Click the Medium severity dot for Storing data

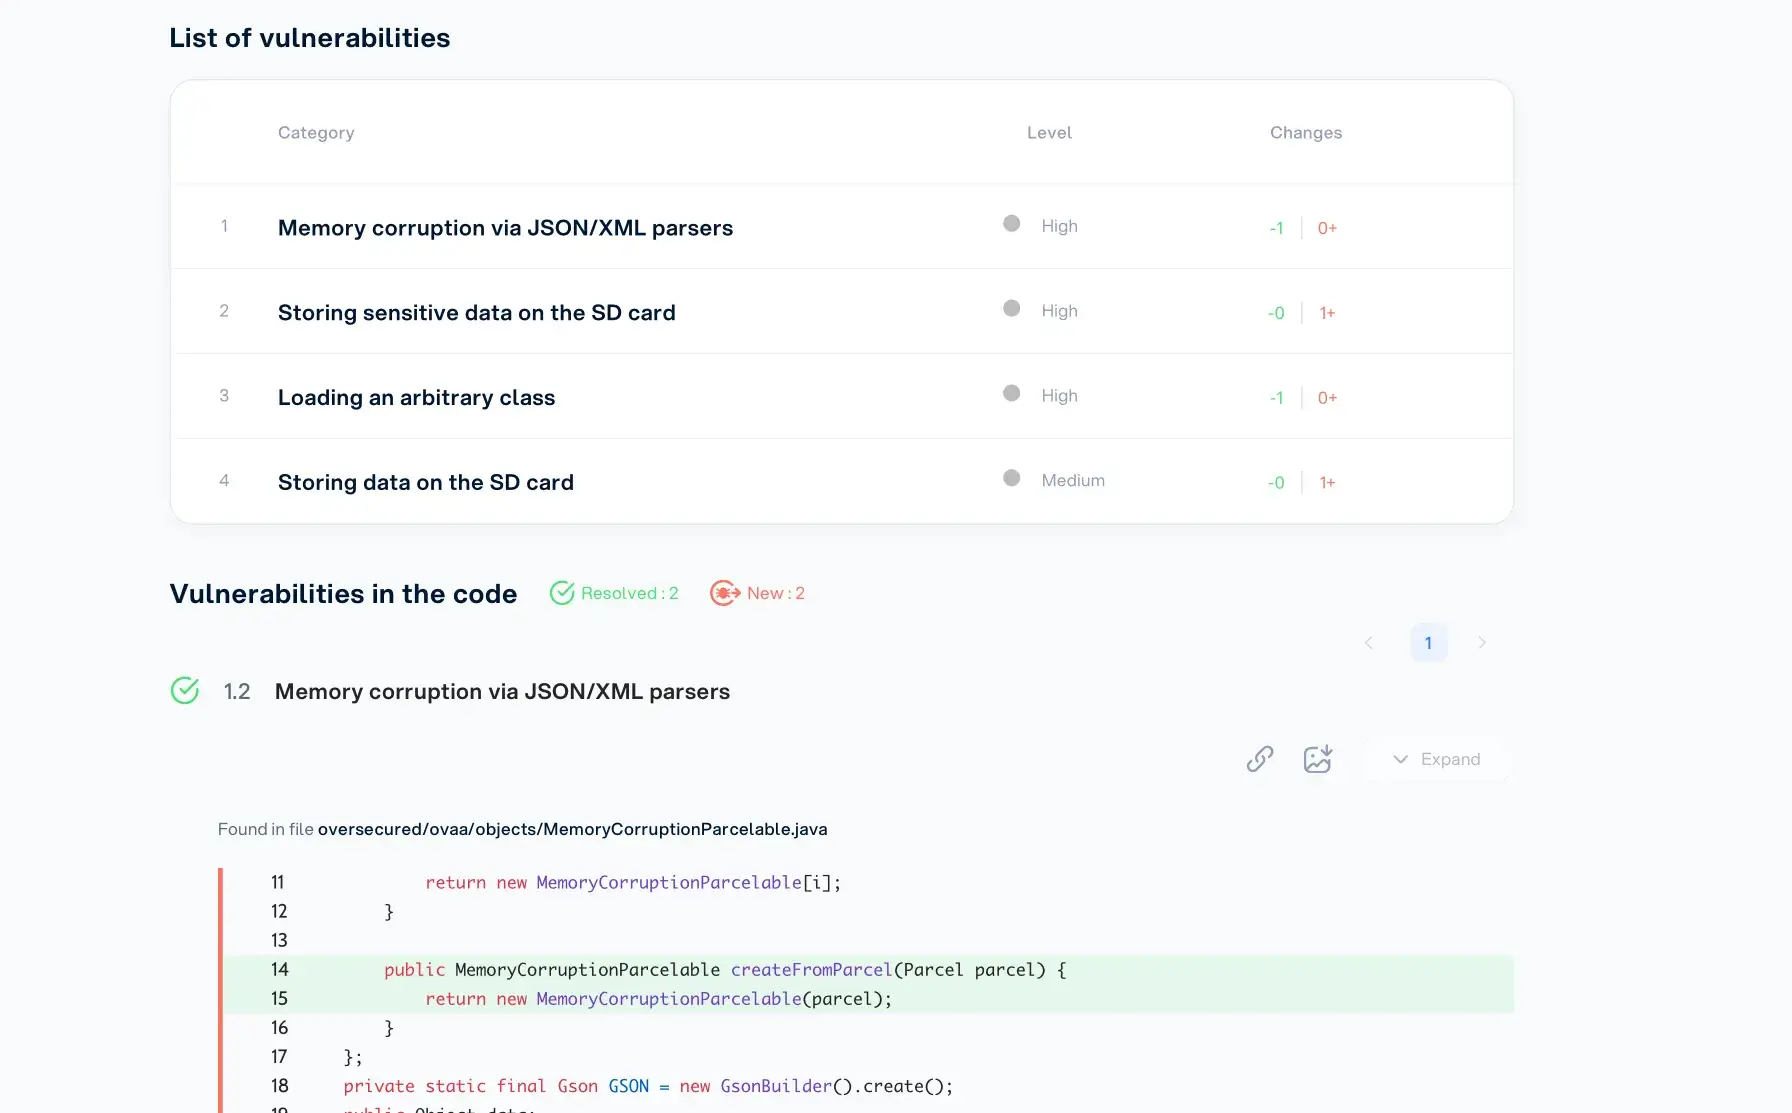coord(1011,478)
